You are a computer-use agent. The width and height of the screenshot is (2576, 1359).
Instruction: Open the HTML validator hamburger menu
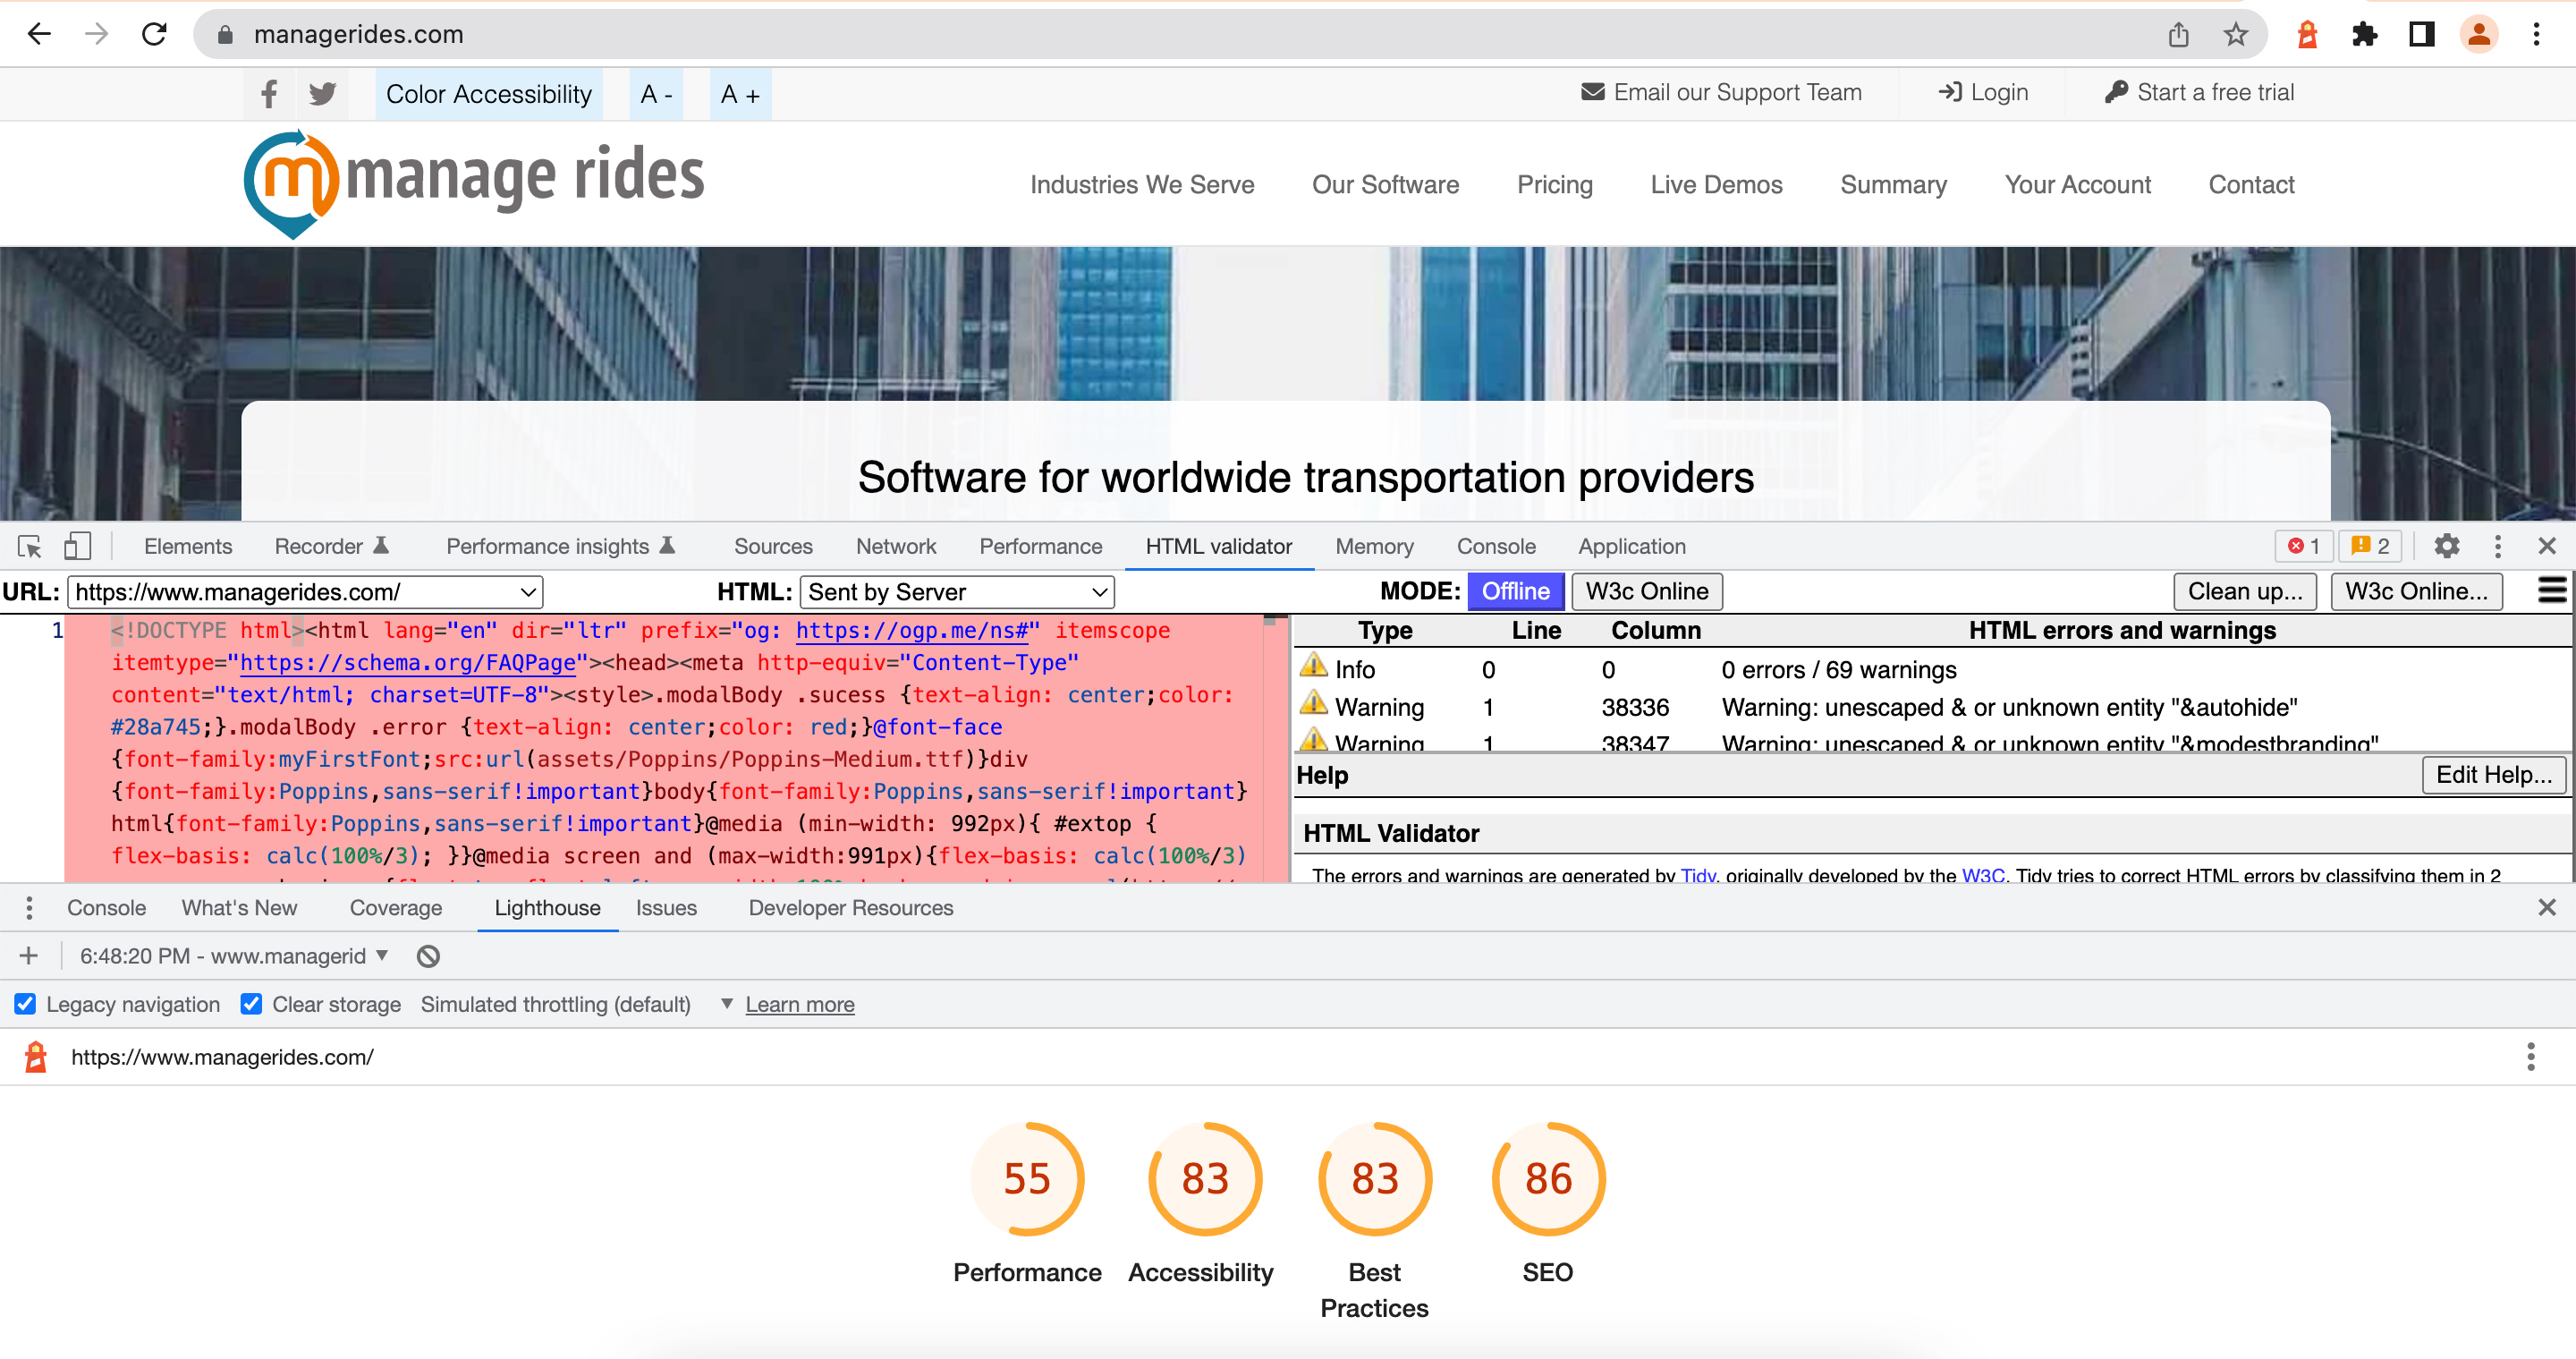coord(2551,590)
